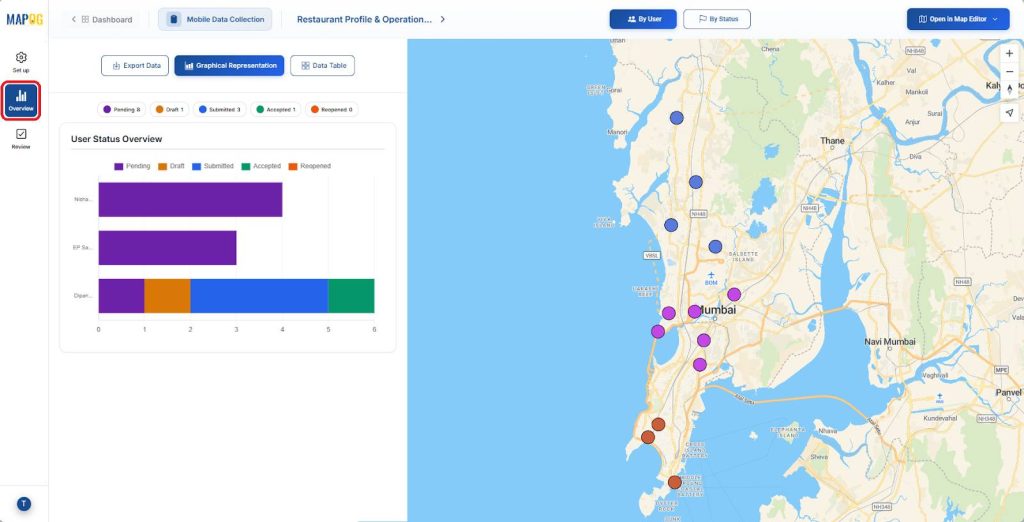Toggle Accepted series in chart legend
The image size is (1024, 522).
pos(261,166)
